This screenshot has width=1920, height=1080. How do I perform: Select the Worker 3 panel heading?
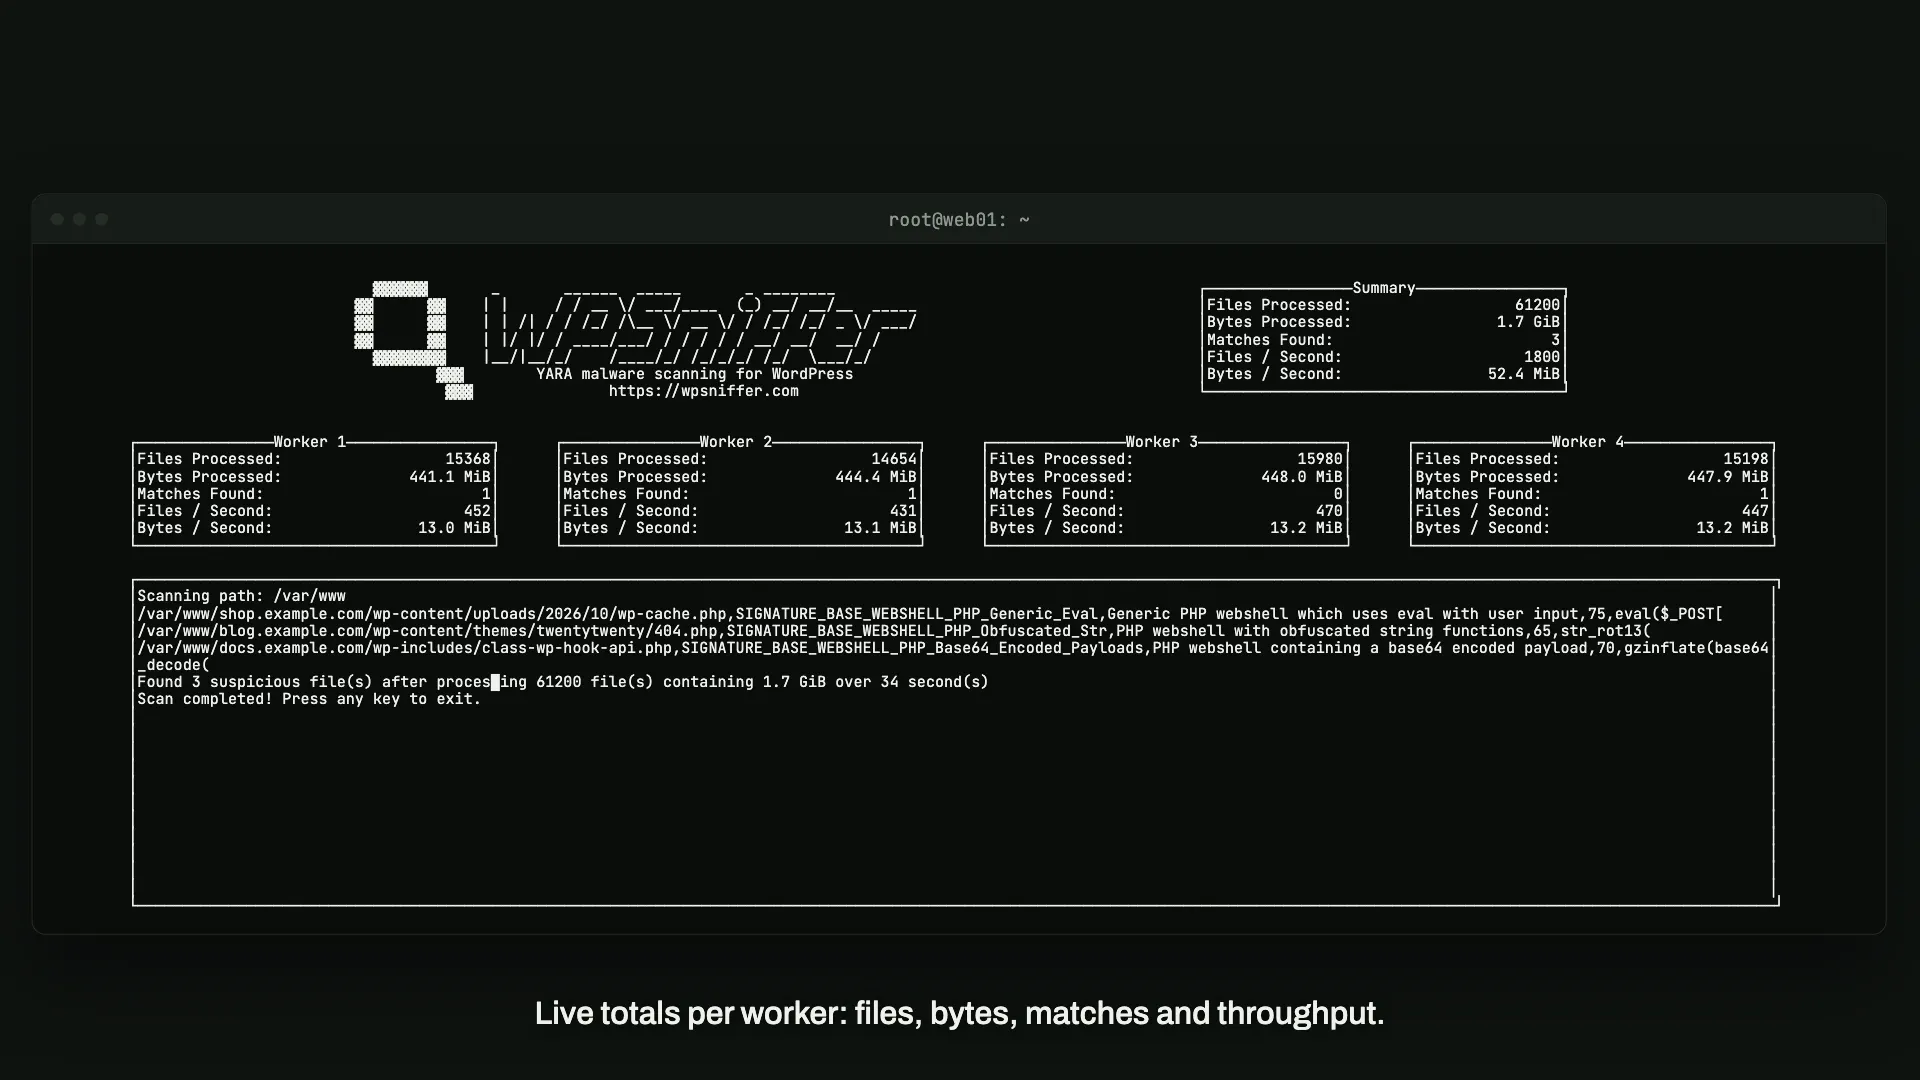point(1162,442)
